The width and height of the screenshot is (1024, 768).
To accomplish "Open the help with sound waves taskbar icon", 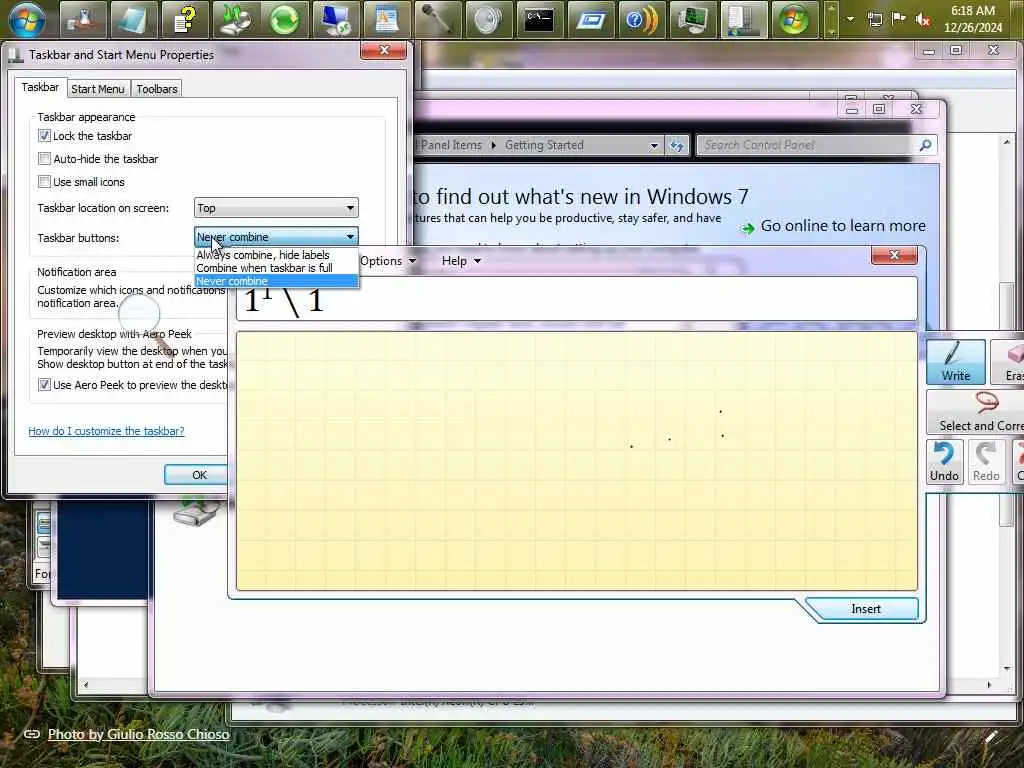I will click(x=641, y=18).
